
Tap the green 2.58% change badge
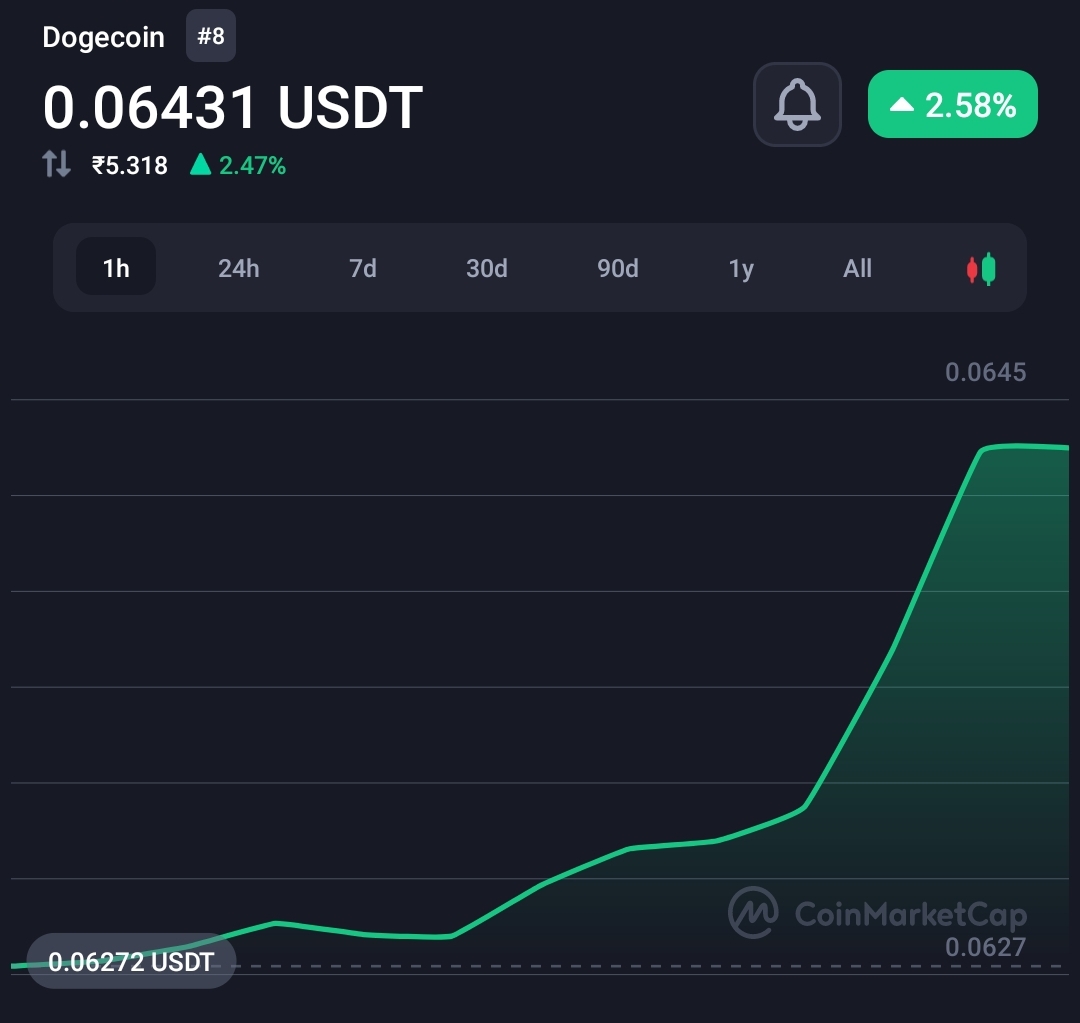(953, 104)
